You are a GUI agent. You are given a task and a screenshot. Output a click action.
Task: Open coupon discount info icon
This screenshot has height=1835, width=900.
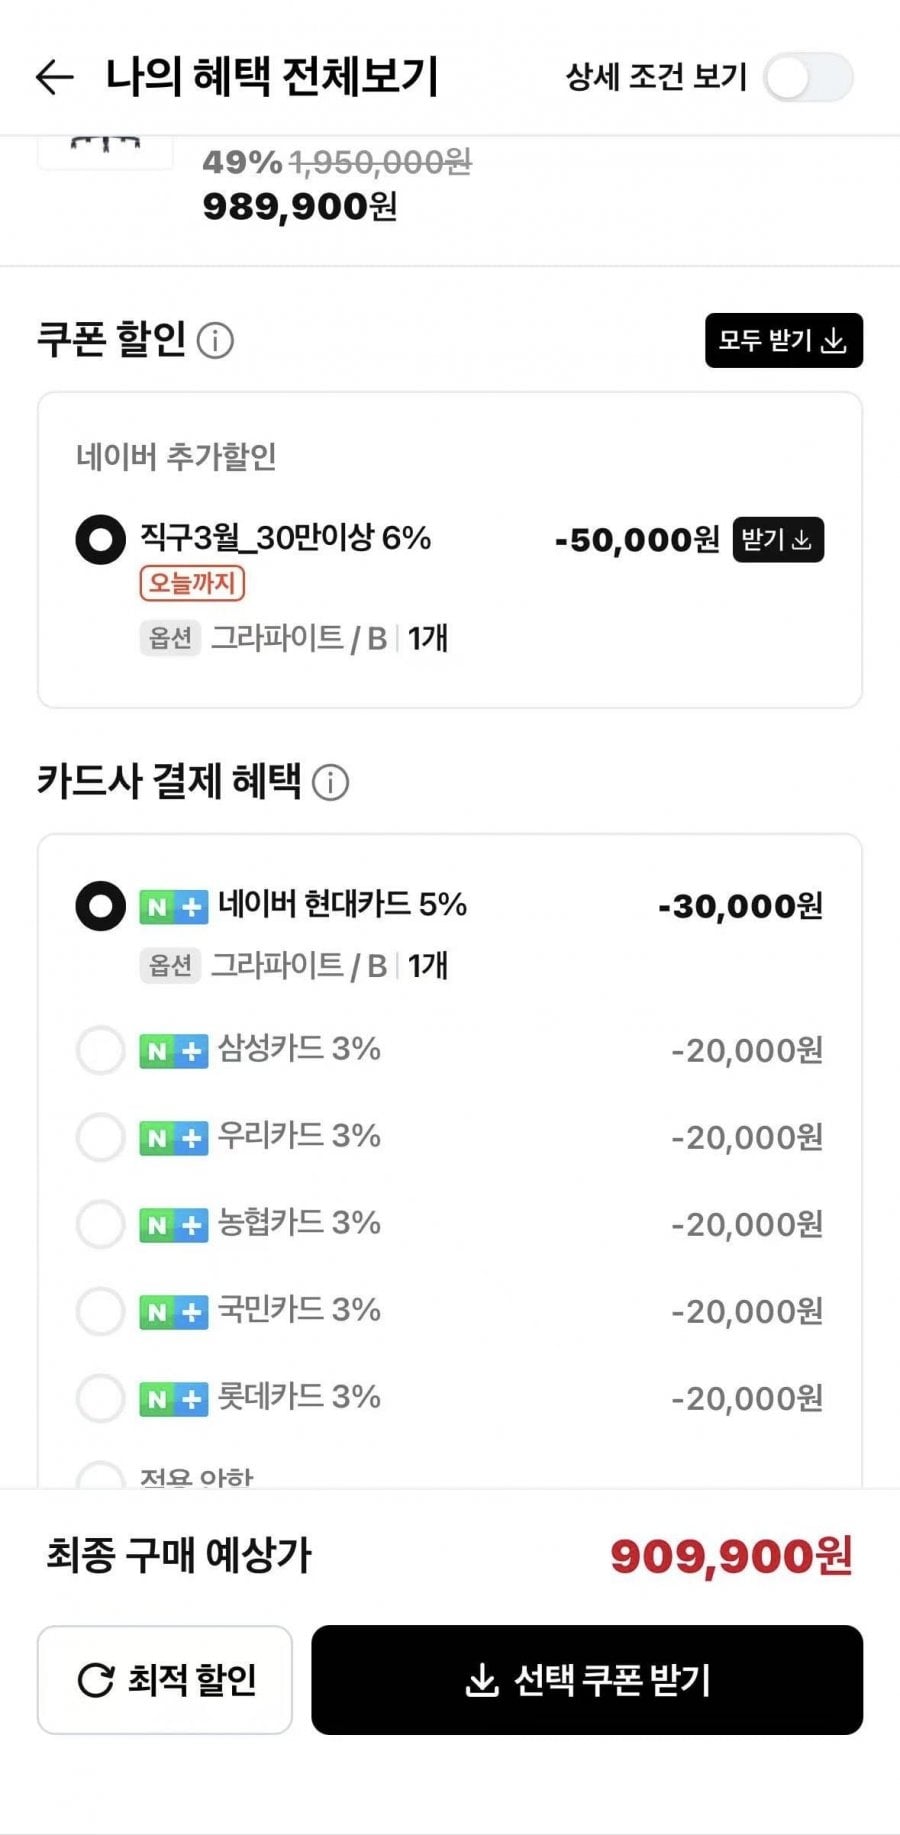(215, 341)
